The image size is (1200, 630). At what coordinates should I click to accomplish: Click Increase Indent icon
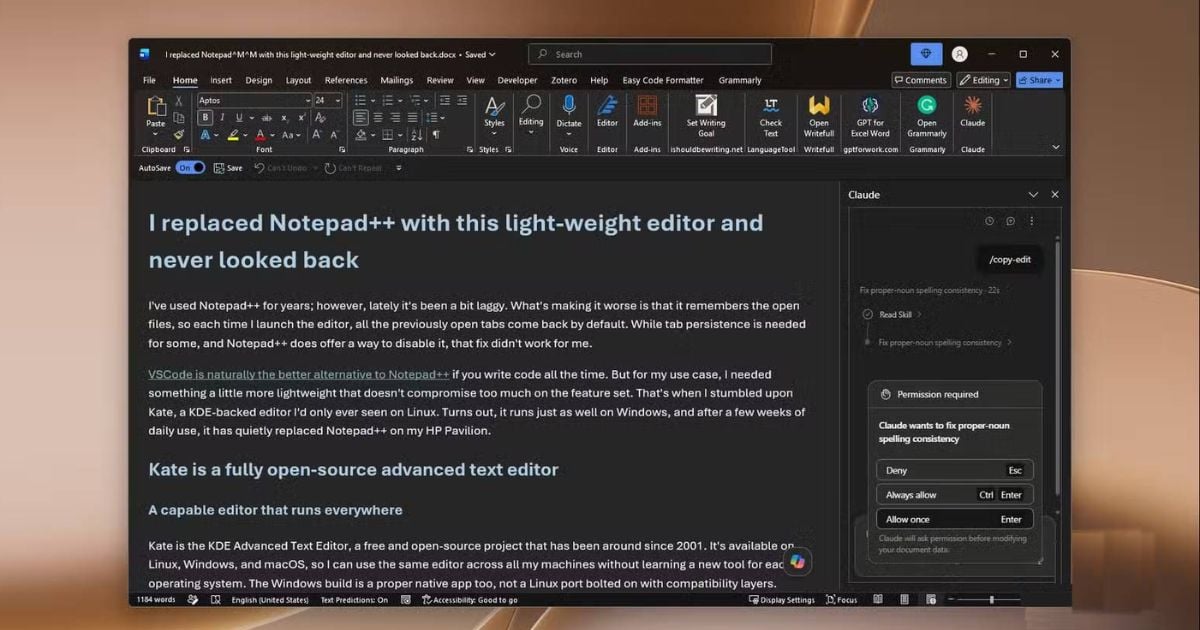(x=460, y=100)
